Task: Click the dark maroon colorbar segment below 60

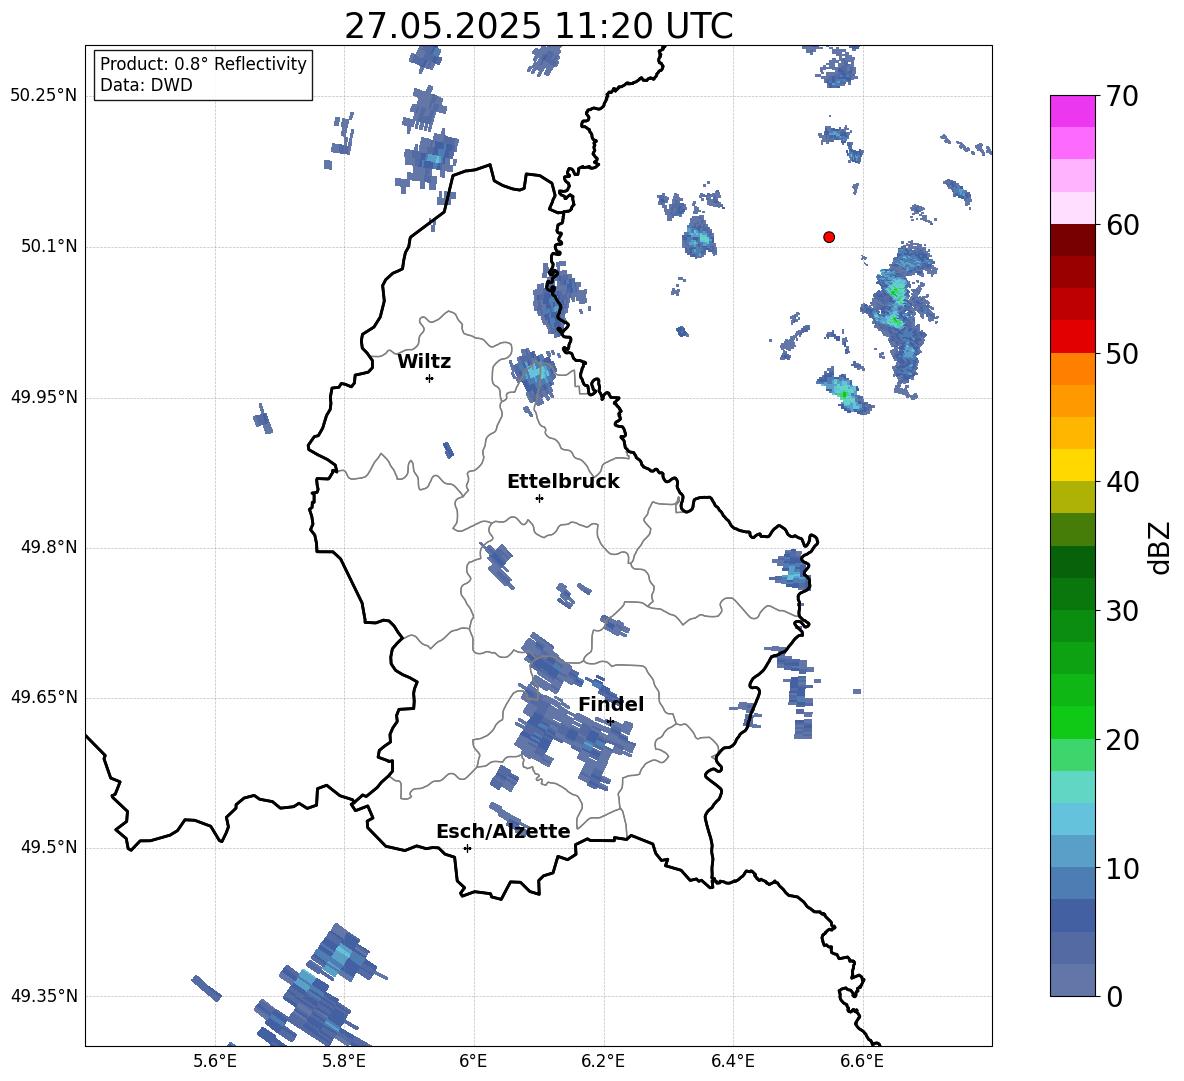Action: (1072, 240)
